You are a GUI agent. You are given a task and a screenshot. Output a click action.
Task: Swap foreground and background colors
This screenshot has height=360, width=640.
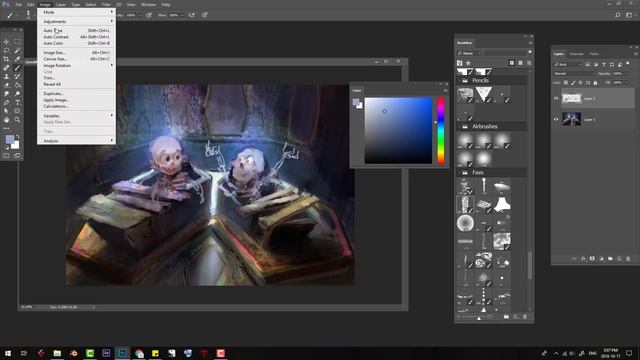pyautogui.click(x=17, y=137)
